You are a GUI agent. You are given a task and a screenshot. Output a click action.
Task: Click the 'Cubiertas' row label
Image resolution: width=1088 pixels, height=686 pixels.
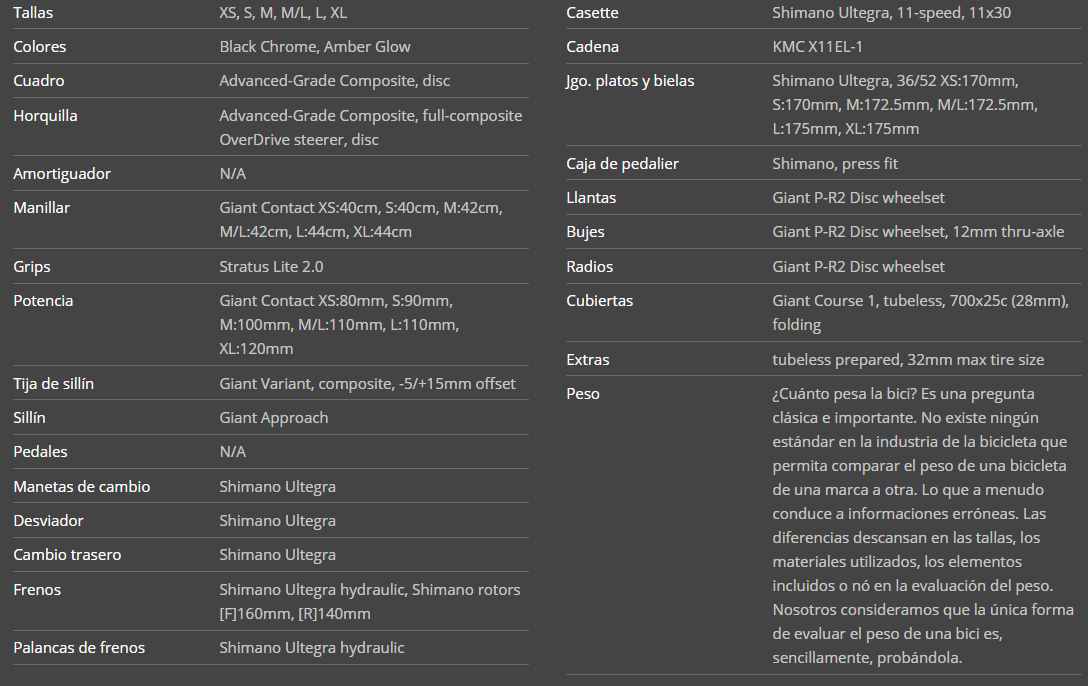click(x=599, y=301)
